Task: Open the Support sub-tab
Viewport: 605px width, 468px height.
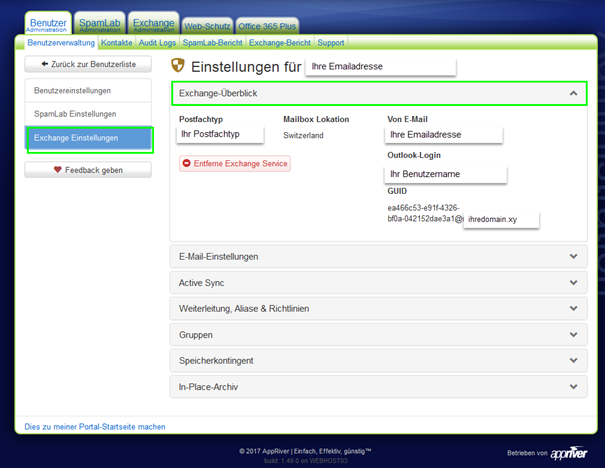Action: pyautogui.click(x=331, y=42)
